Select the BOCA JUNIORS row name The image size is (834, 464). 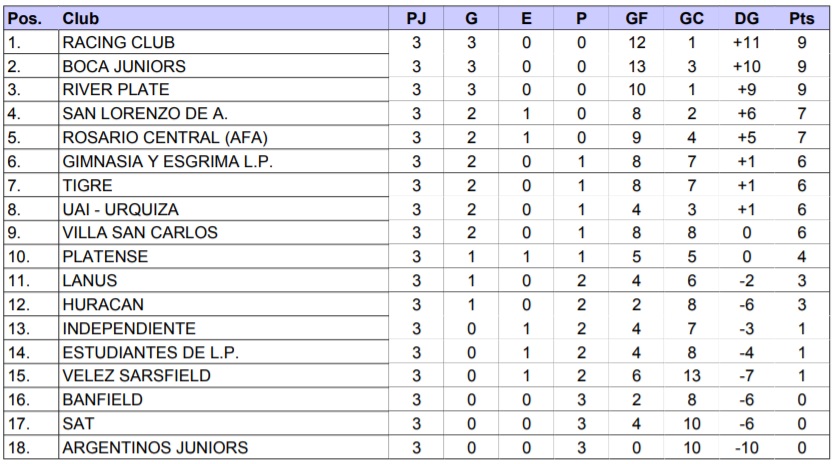(x=123, y=67)
